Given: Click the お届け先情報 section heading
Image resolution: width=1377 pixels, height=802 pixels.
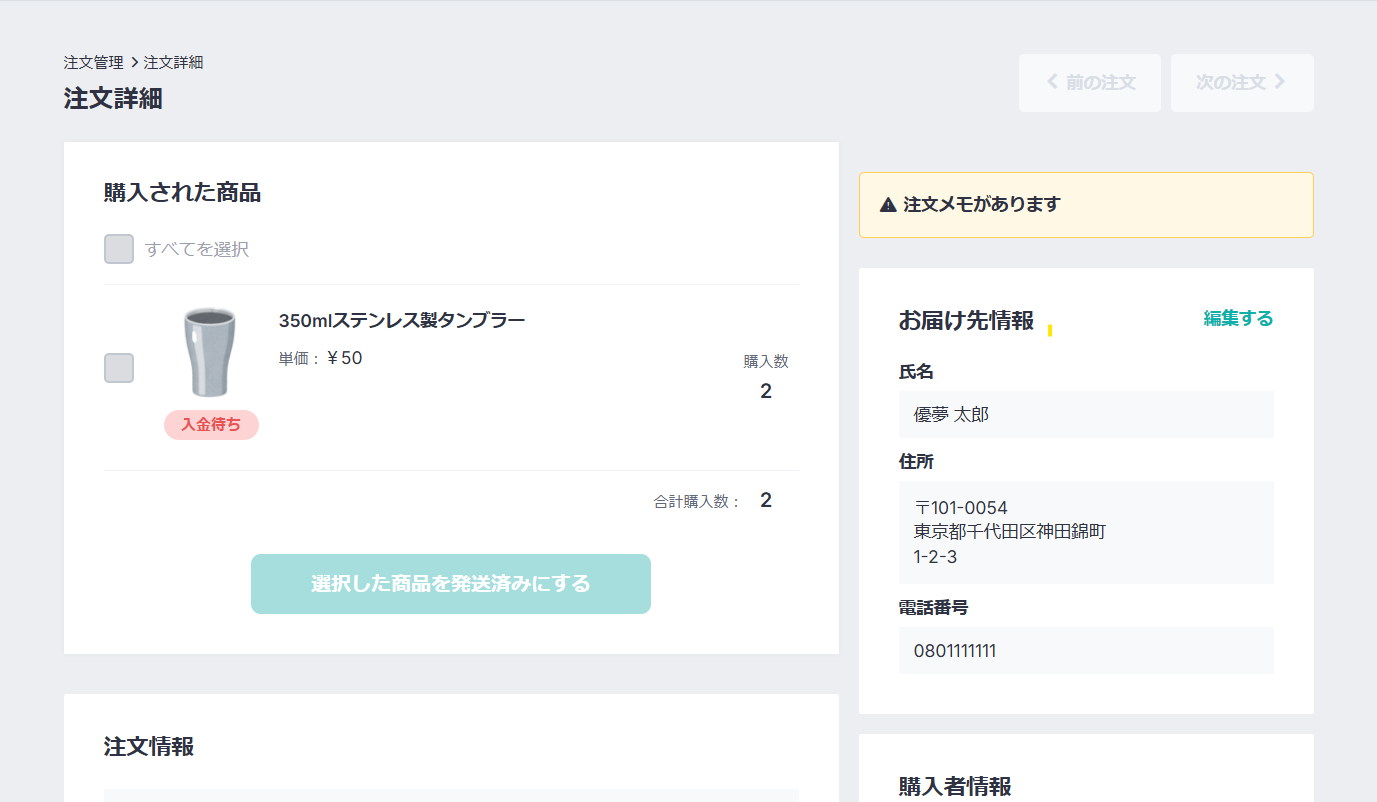Looking at the screenshot, I should pos(966,321).
